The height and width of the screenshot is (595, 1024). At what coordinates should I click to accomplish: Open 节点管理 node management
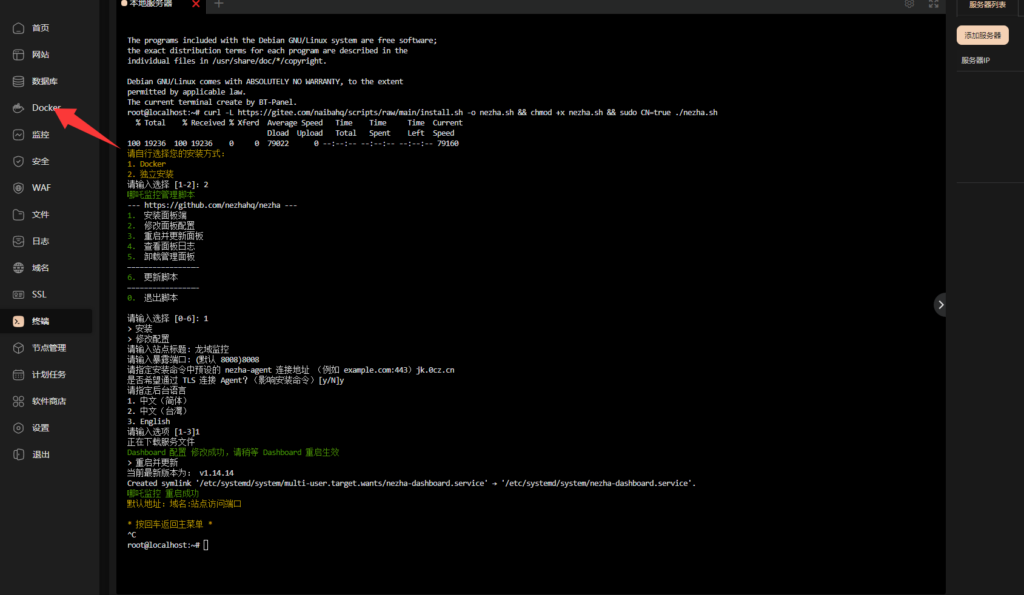(x=48, y=348)
